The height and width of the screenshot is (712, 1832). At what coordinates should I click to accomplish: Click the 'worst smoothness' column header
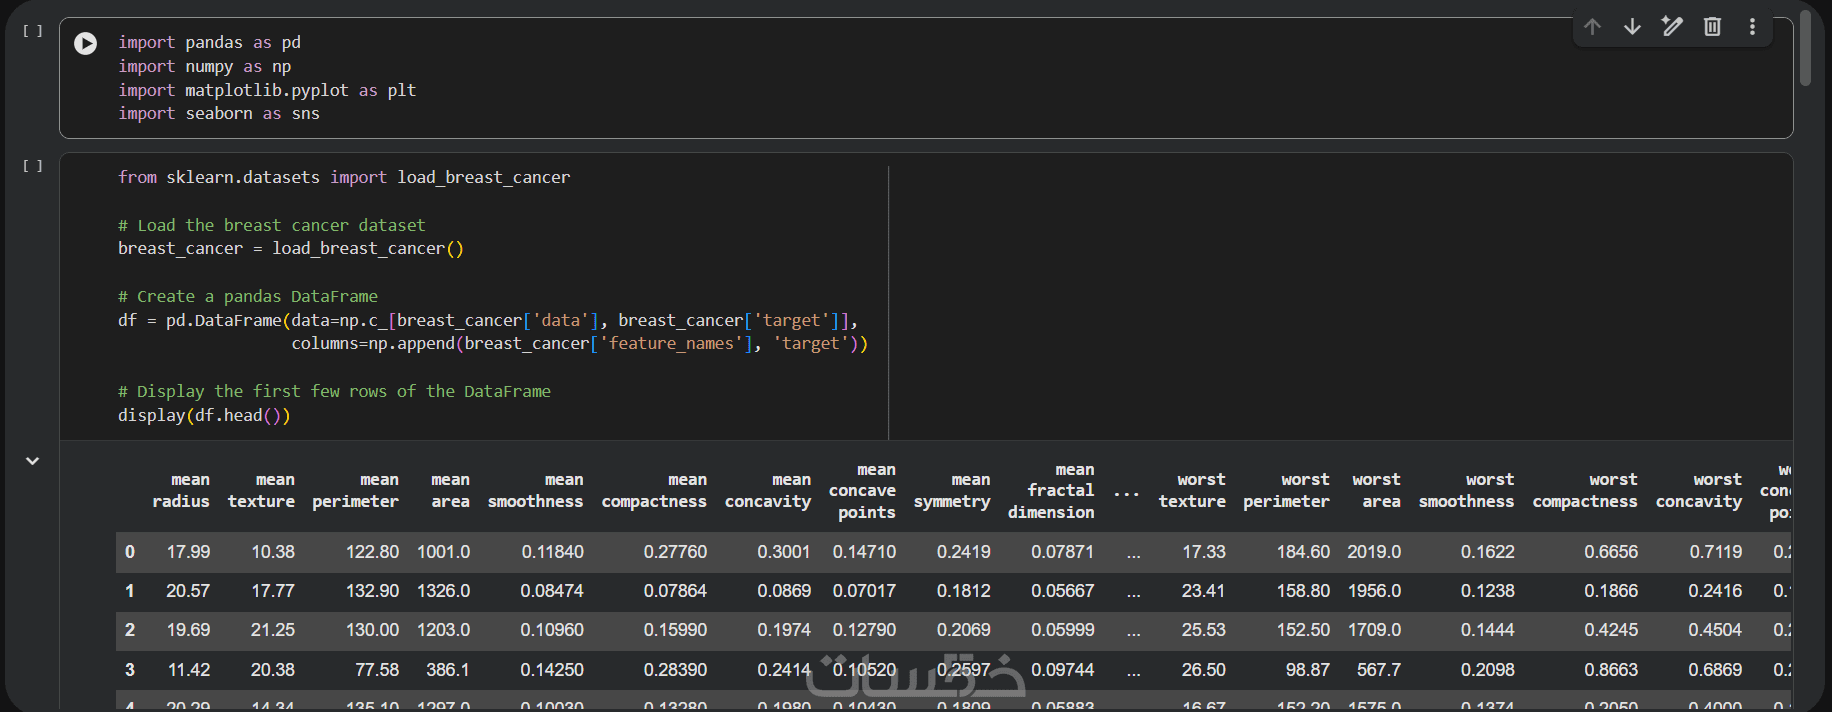(1467, 491)
